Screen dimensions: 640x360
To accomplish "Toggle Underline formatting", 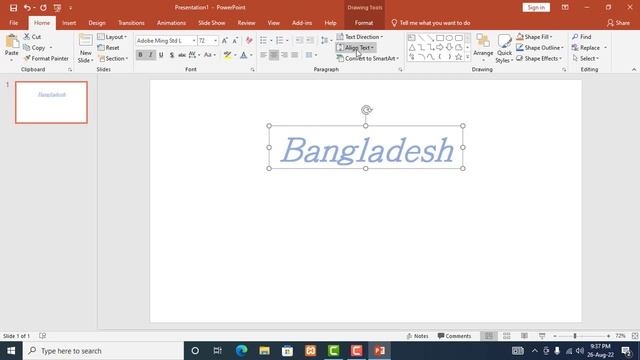I will click(161, 55).
